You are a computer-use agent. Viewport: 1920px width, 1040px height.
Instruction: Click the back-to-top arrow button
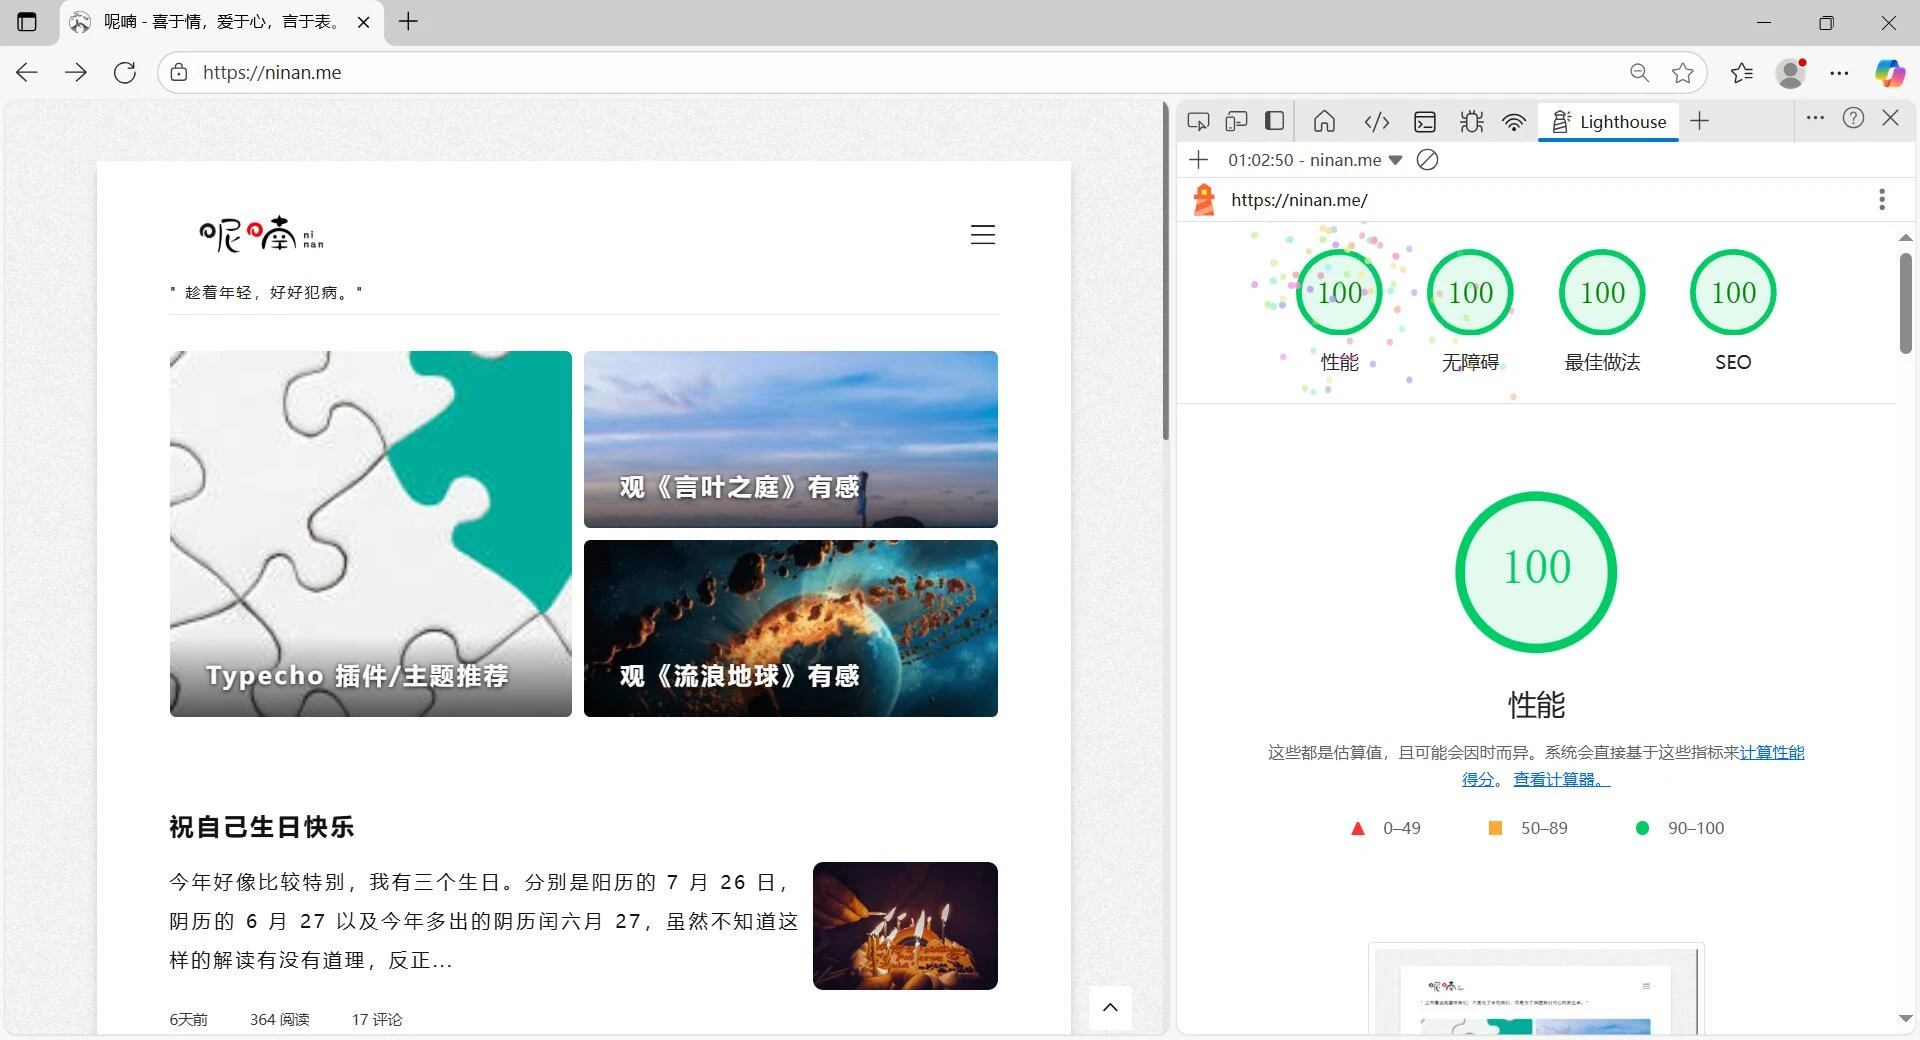(1110, 1007)
